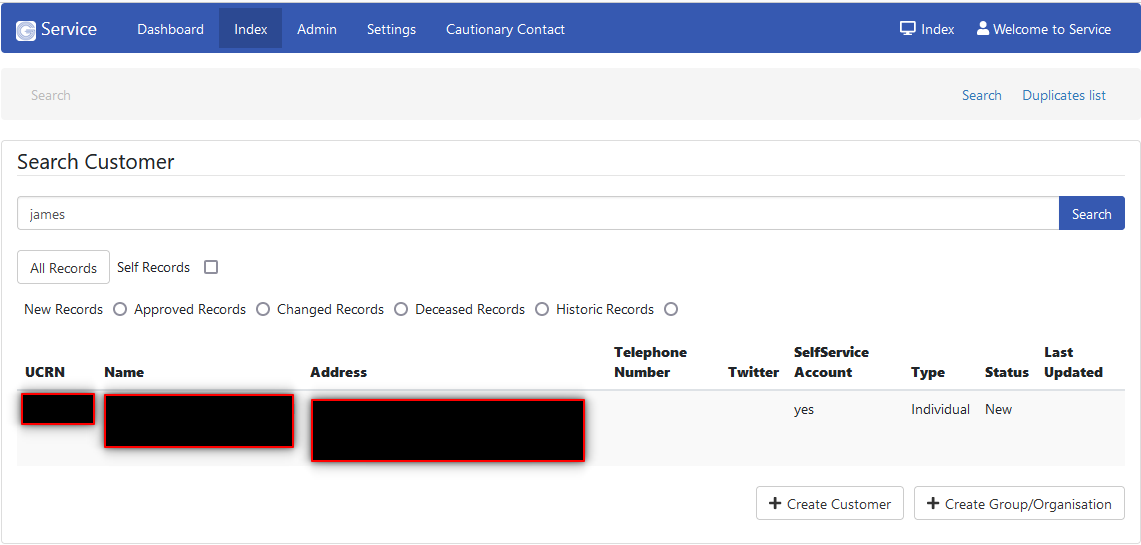
Task: Focus the customer search field containing james
Action: [x=538, y=213]
